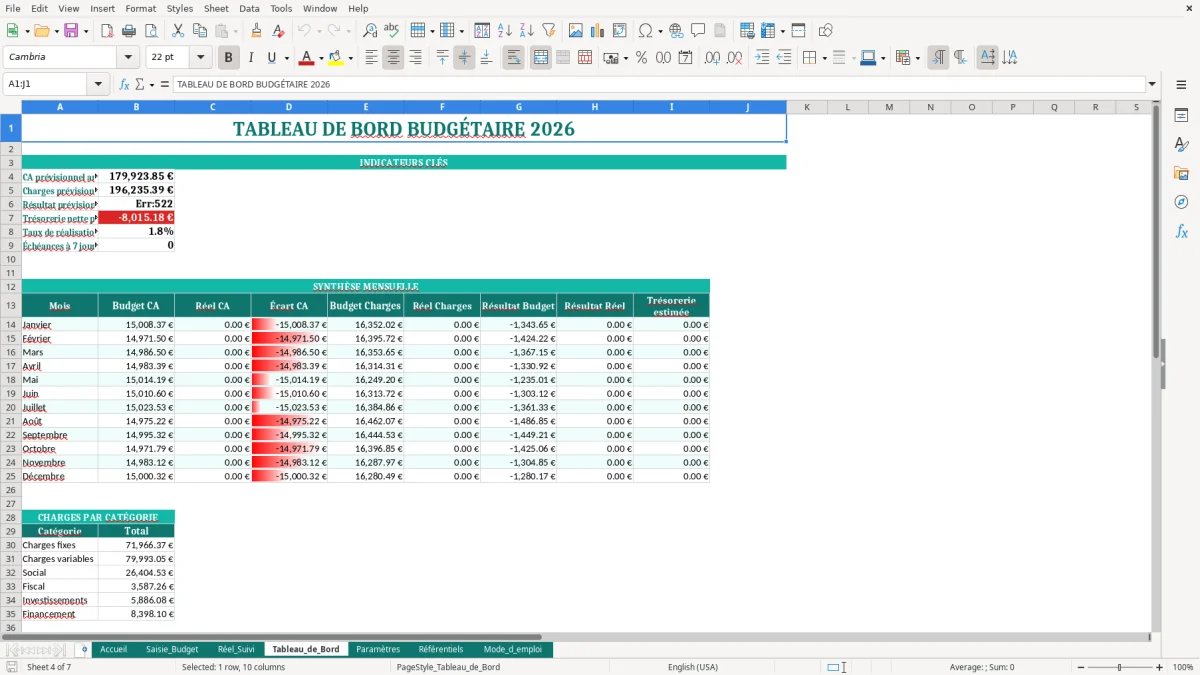
Task: Open the 22 pt font size dropdown
Action: pos(200,58)
